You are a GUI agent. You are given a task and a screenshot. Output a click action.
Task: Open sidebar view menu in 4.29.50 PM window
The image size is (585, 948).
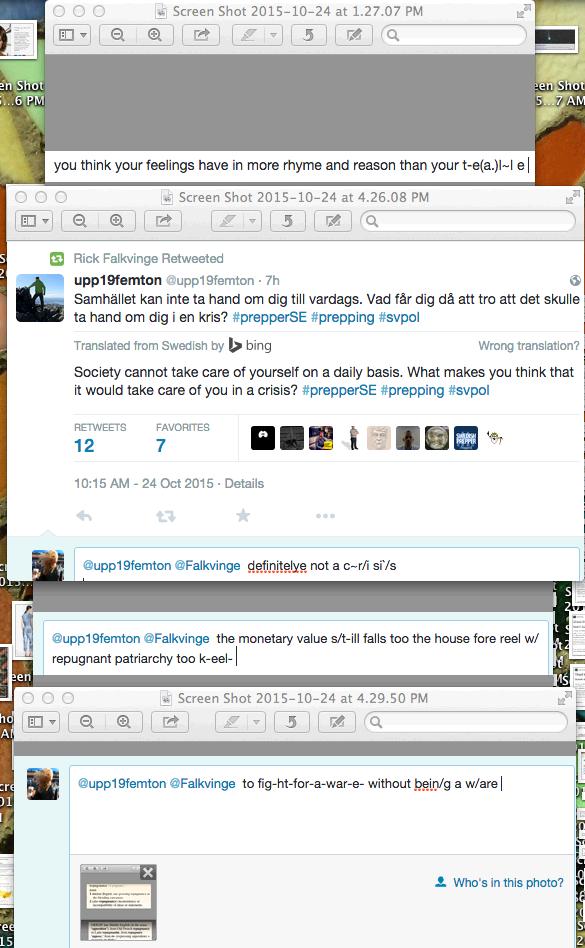pyautogui.click(x=41, y=721)
